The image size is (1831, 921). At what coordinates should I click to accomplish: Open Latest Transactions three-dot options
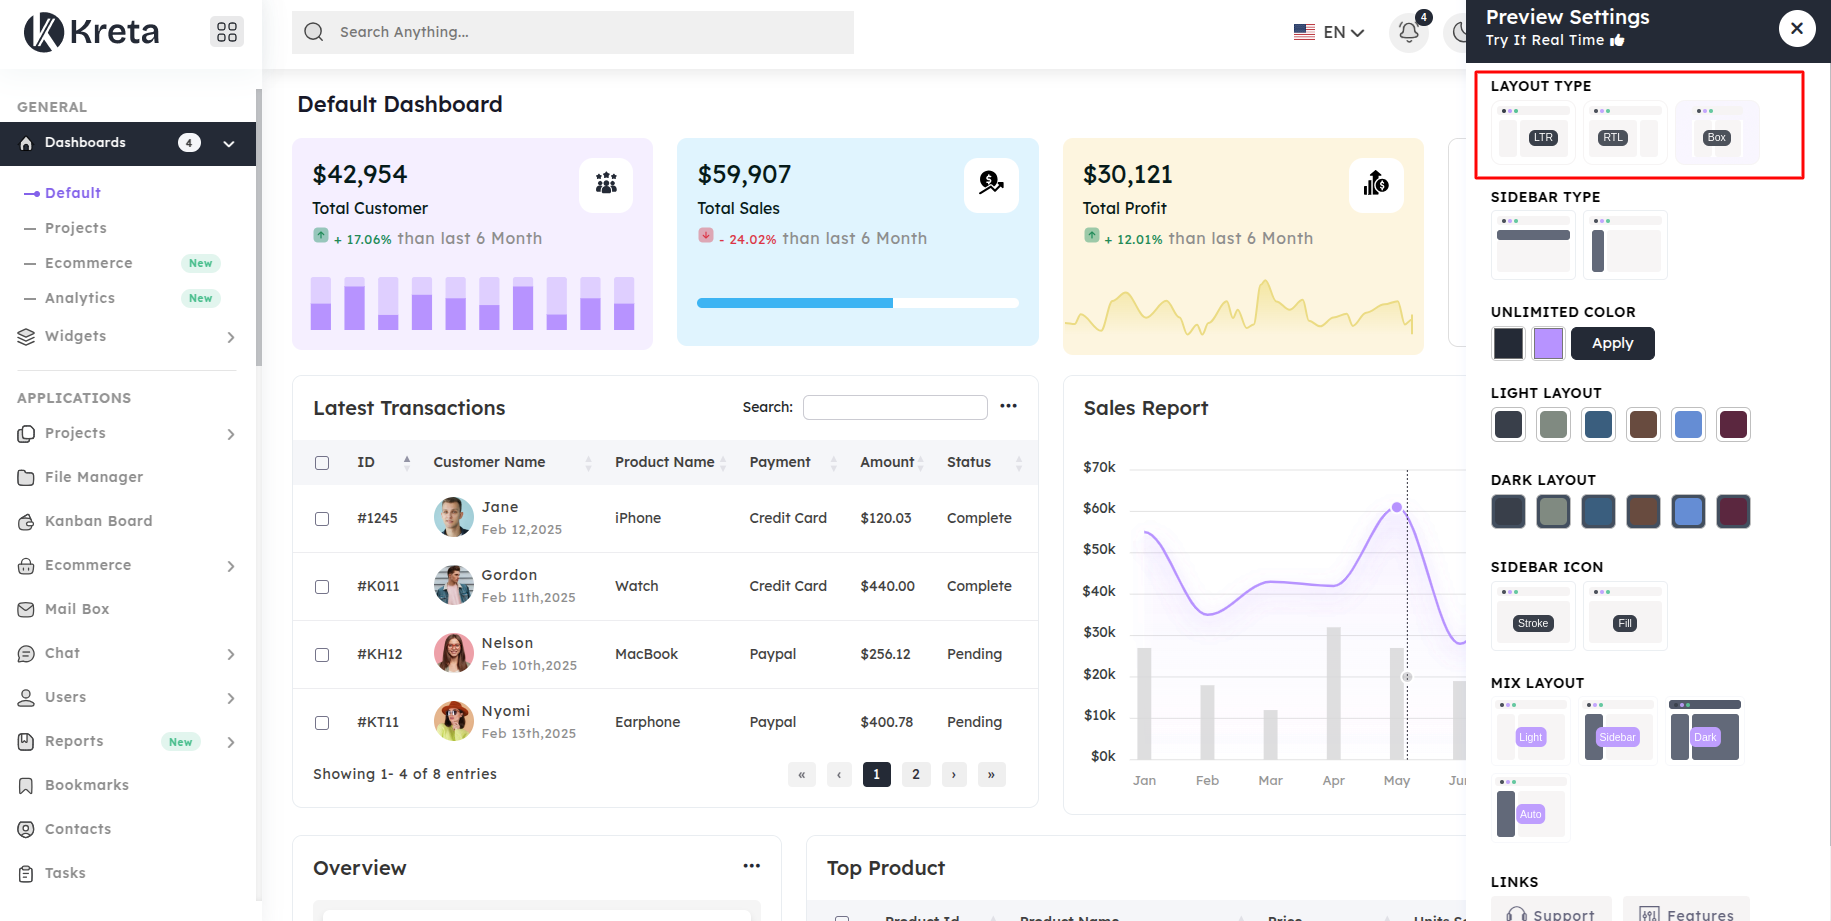(1008, 406)
